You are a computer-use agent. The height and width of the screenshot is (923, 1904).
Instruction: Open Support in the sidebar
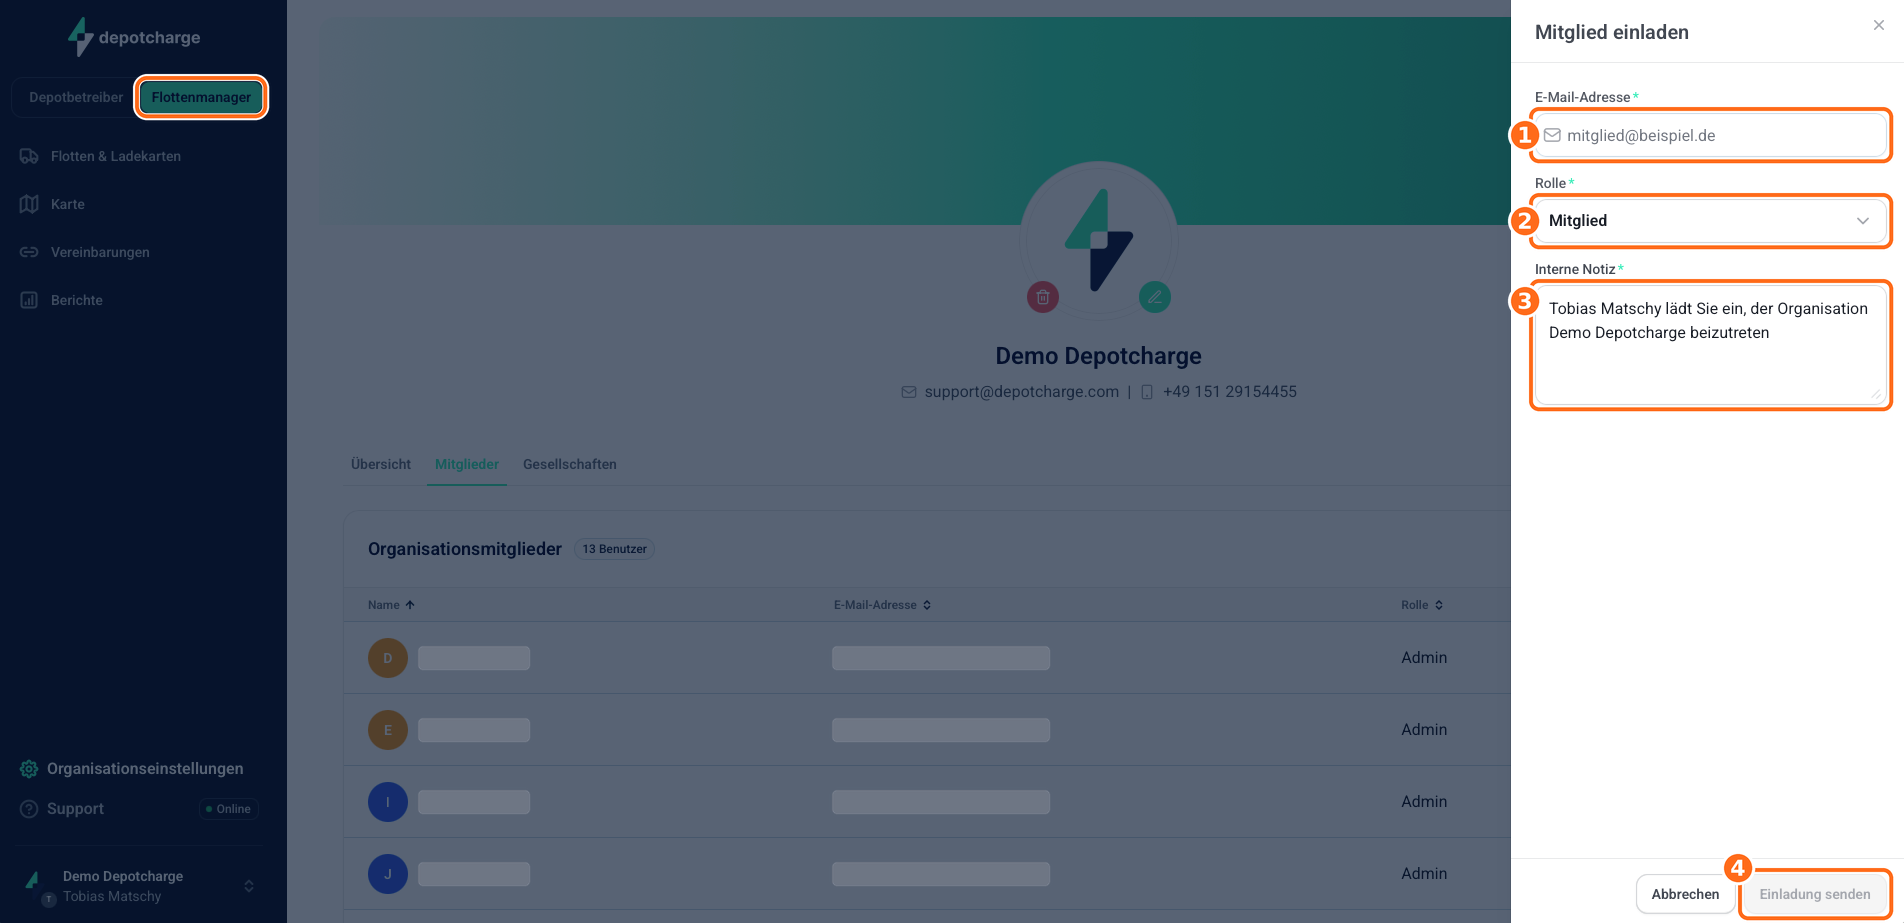pos(75,809)
